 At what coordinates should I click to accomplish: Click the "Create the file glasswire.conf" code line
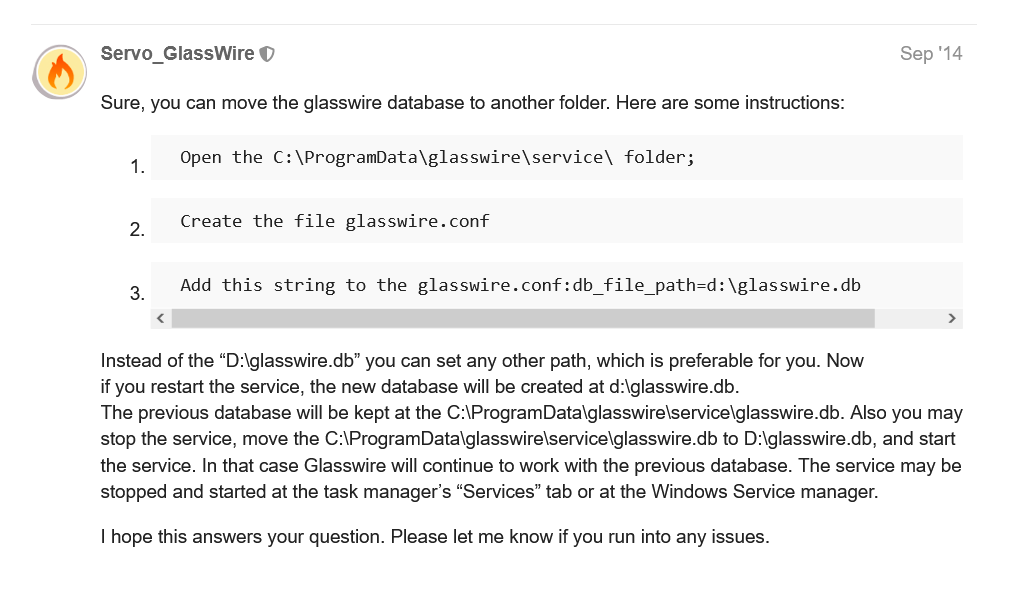[335, 221]
